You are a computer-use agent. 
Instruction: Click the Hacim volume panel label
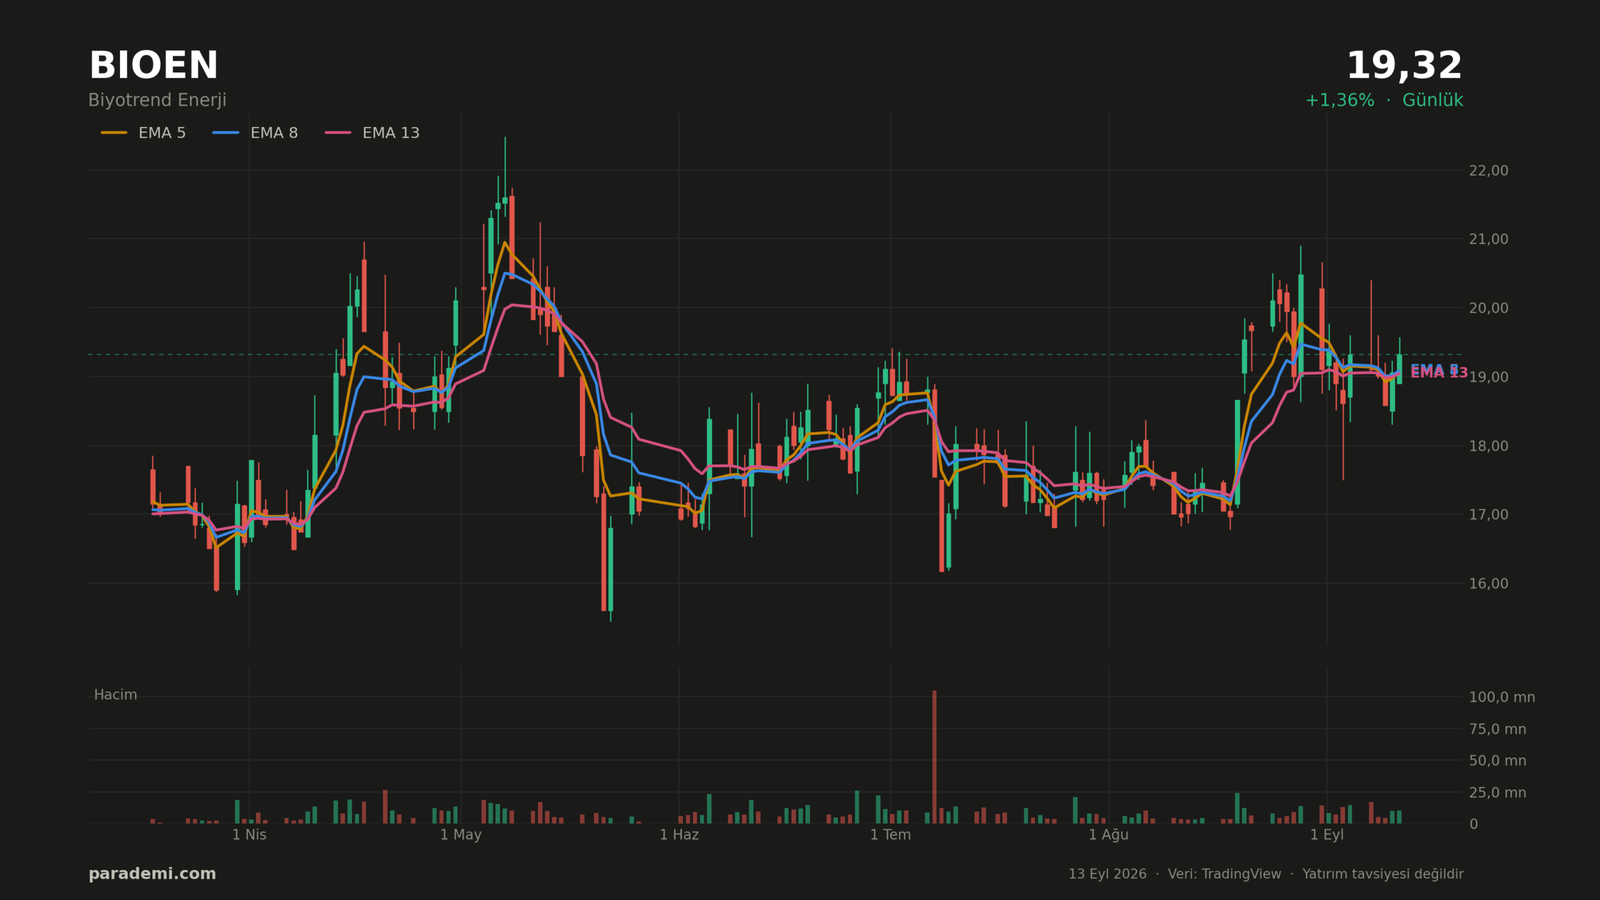115,695
